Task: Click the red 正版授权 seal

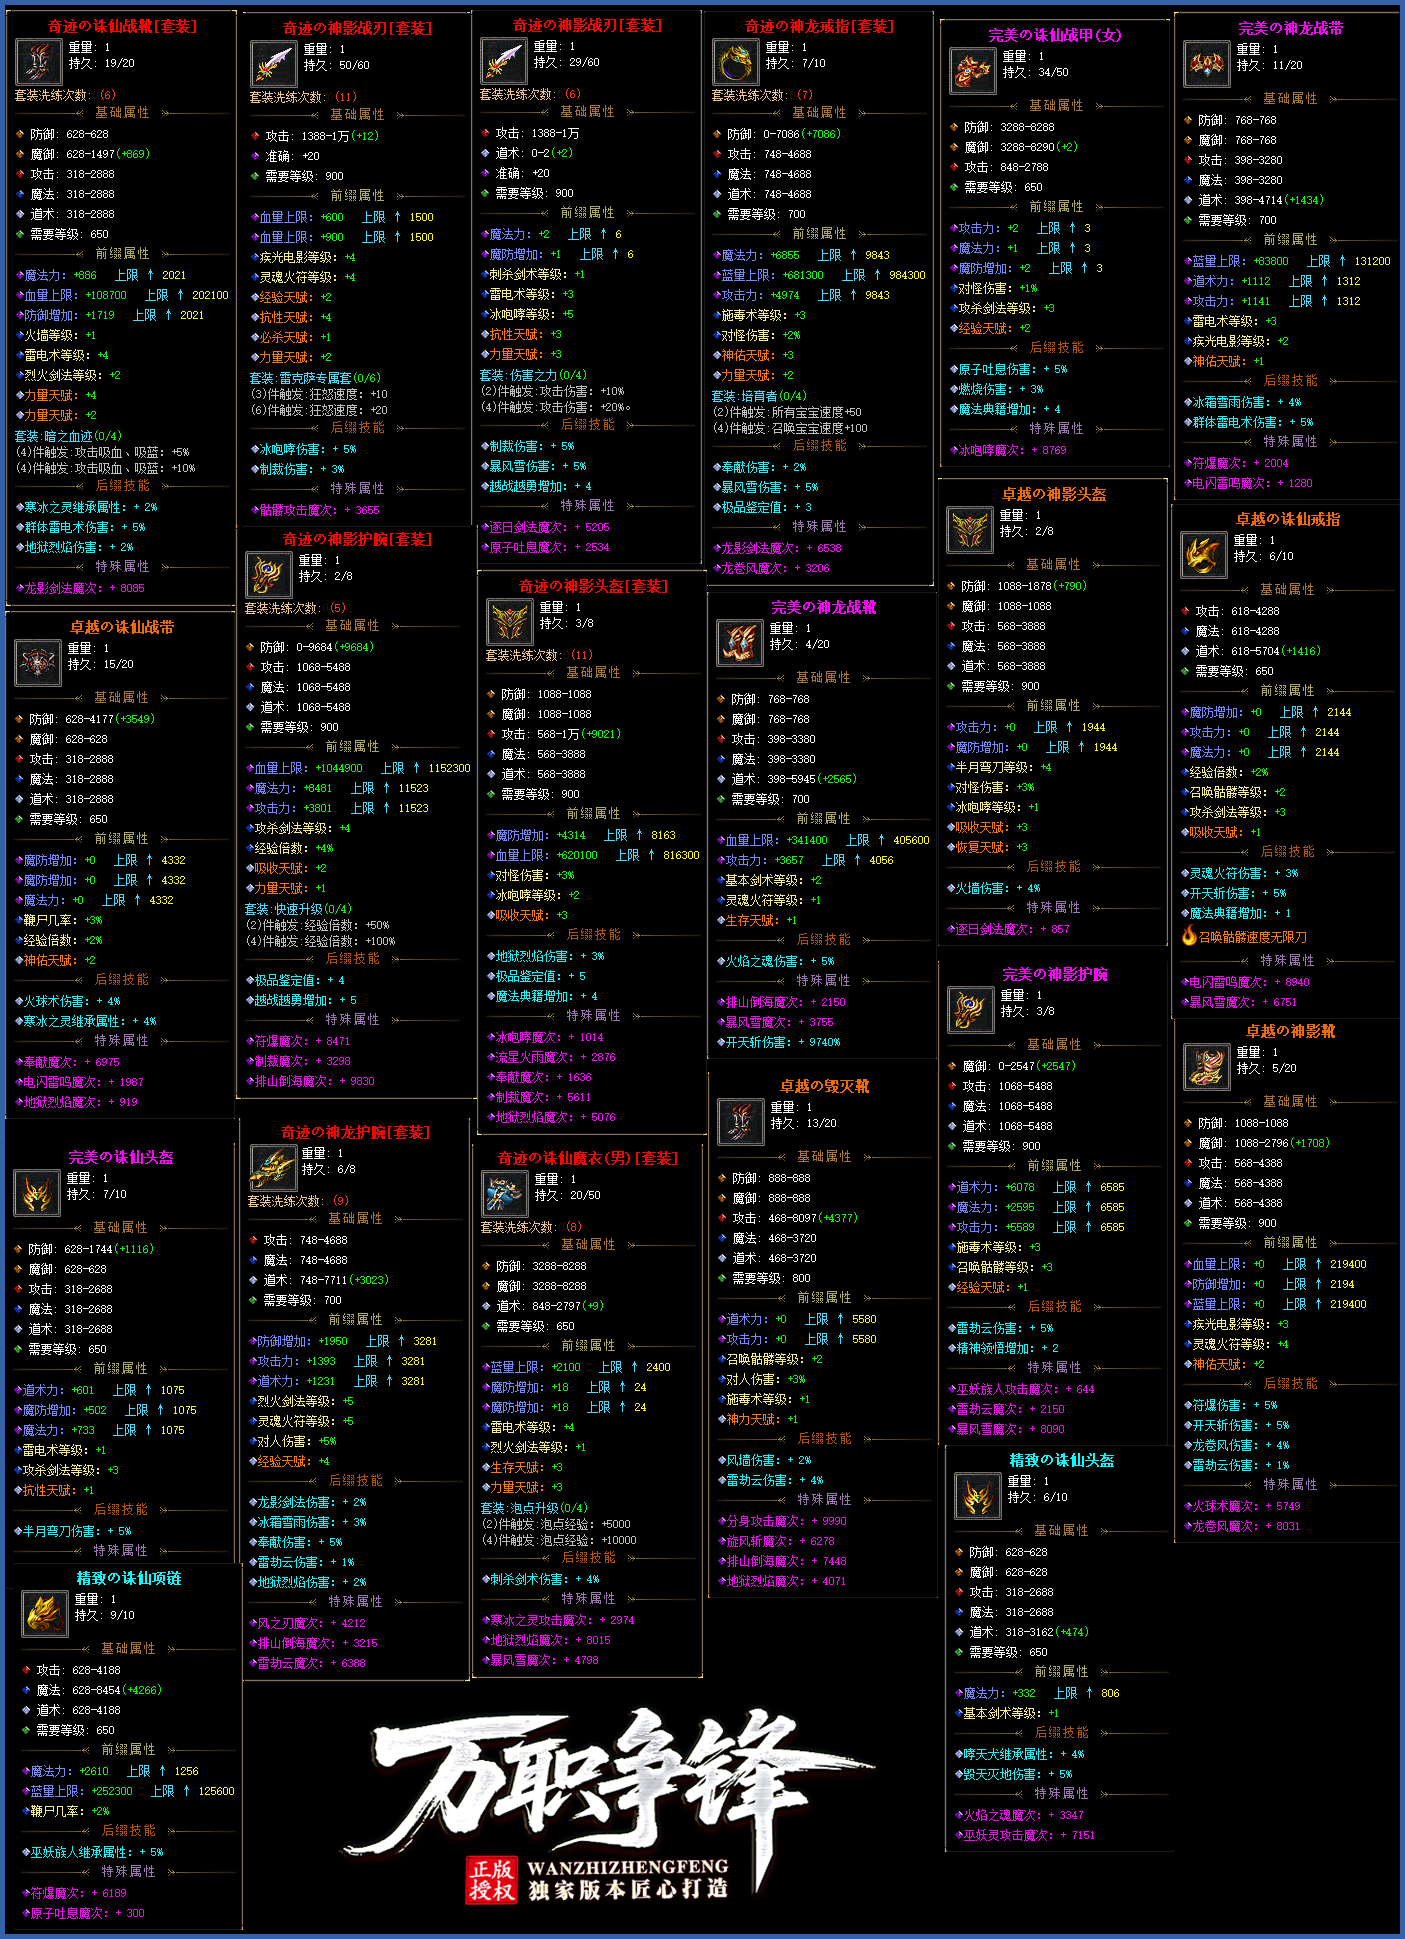Action: click(x=491, y=1880)
